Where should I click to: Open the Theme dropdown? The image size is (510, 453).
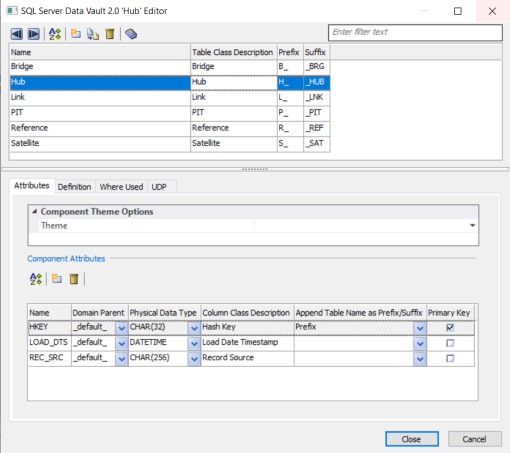472,226
